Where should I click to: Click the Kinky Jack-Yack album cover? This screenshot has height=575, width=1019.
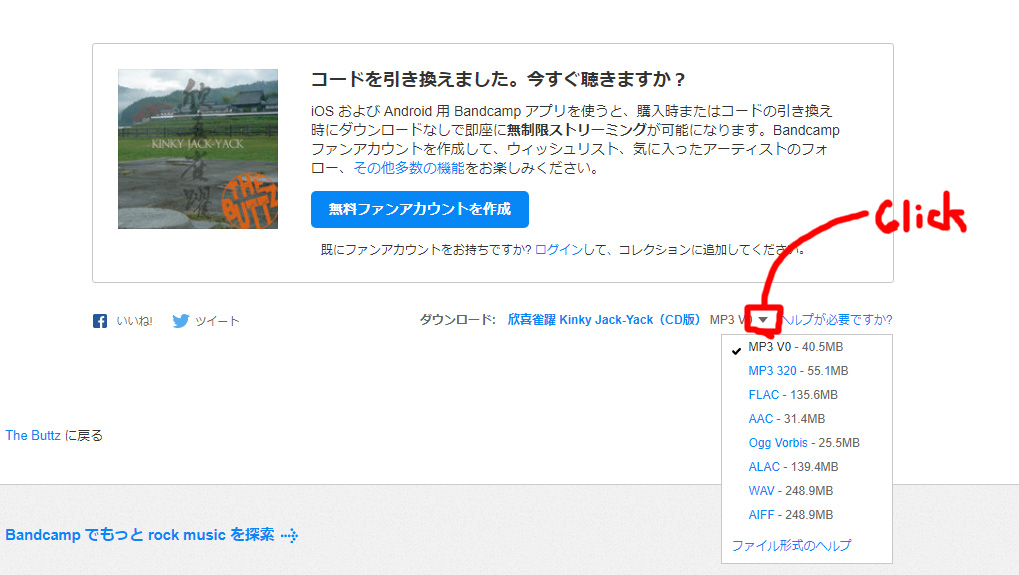198,149
